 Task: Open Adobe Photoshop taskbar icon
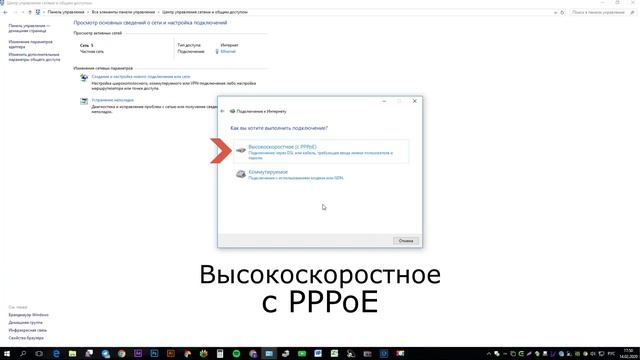tap(154, 353)
